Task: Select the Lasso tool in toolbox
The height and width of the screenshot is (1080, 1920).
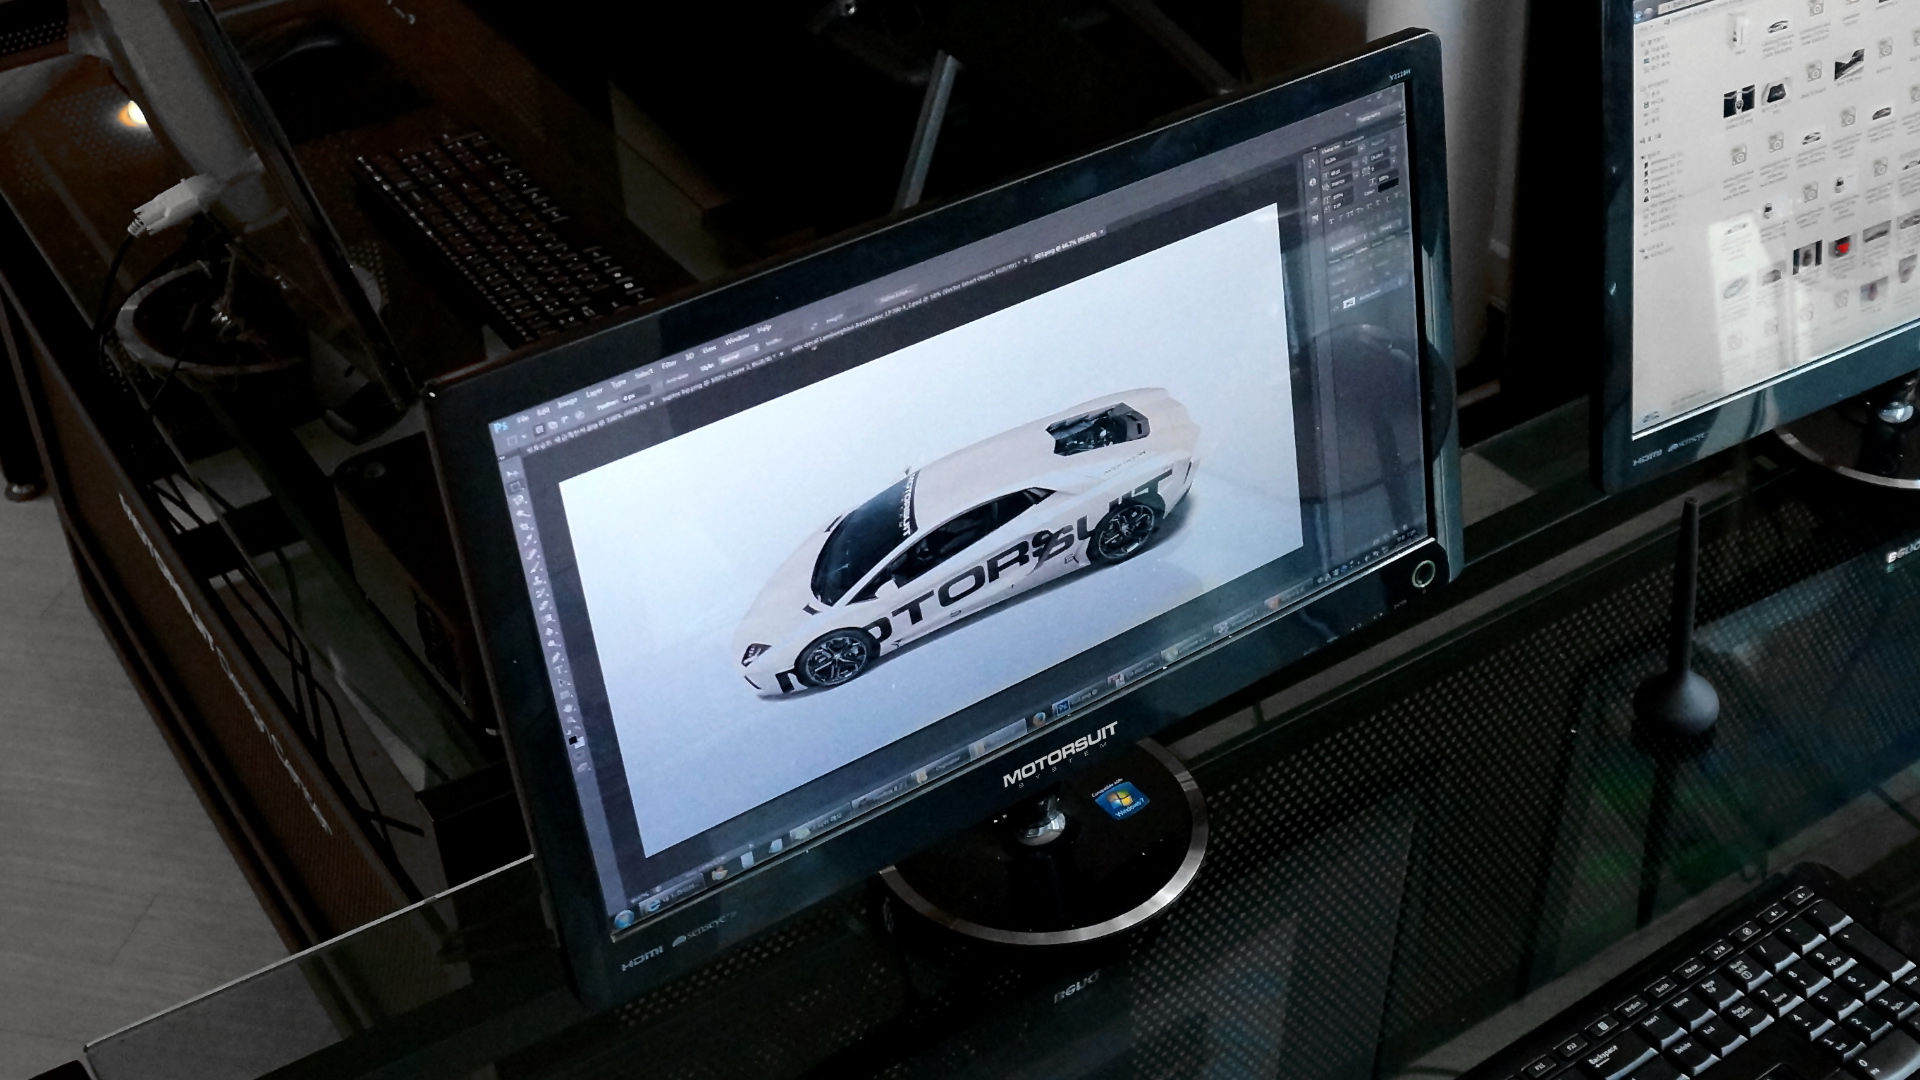Action: (519, 500)
